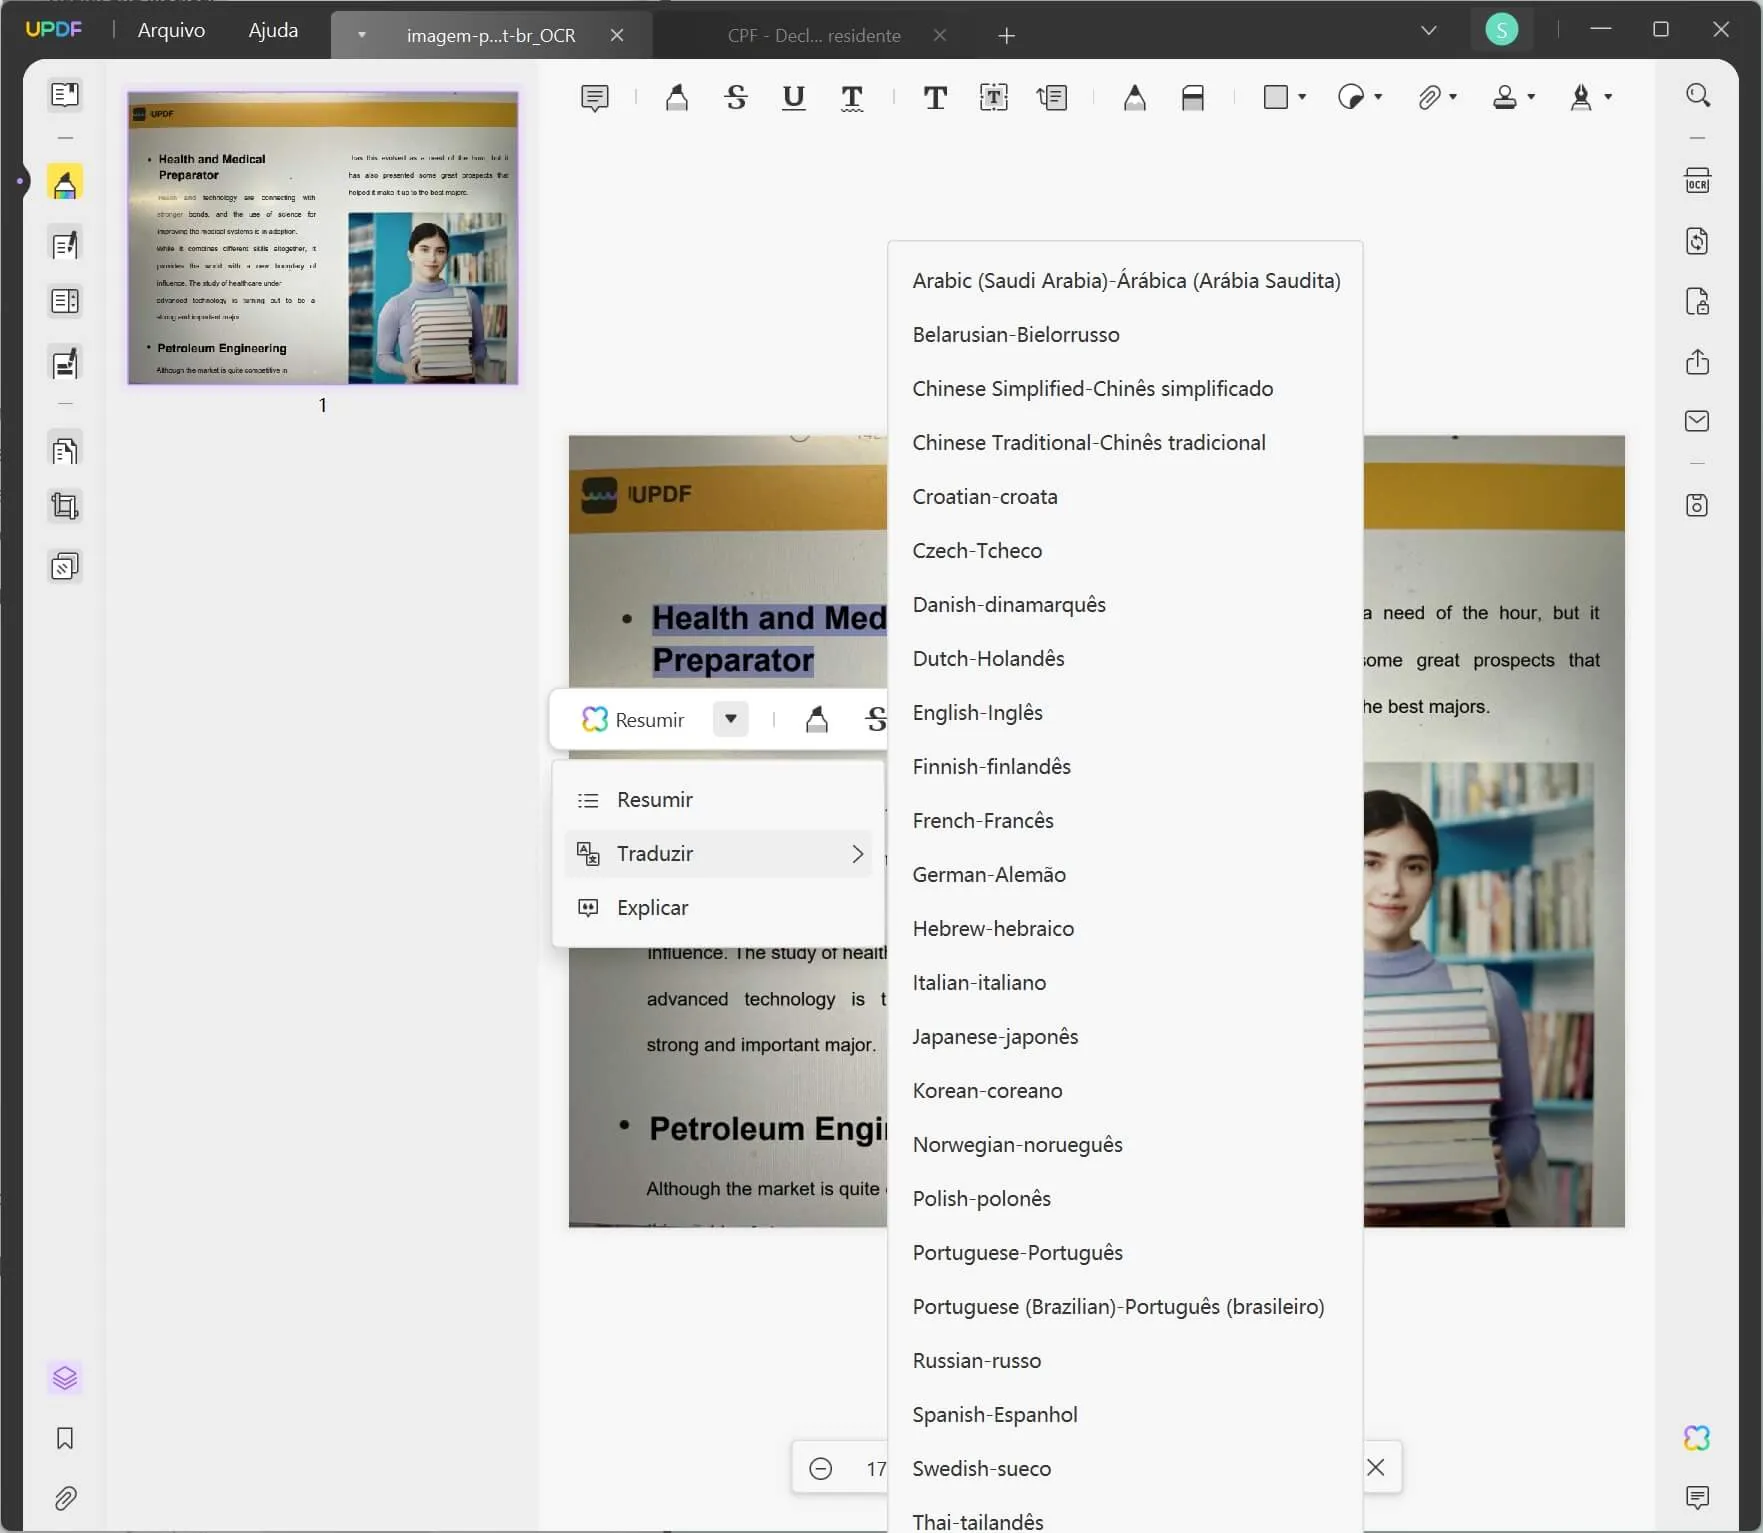Open a new tab with plus button
The height and width of the screenshot is (1533, 1763).
point(1006,36)
